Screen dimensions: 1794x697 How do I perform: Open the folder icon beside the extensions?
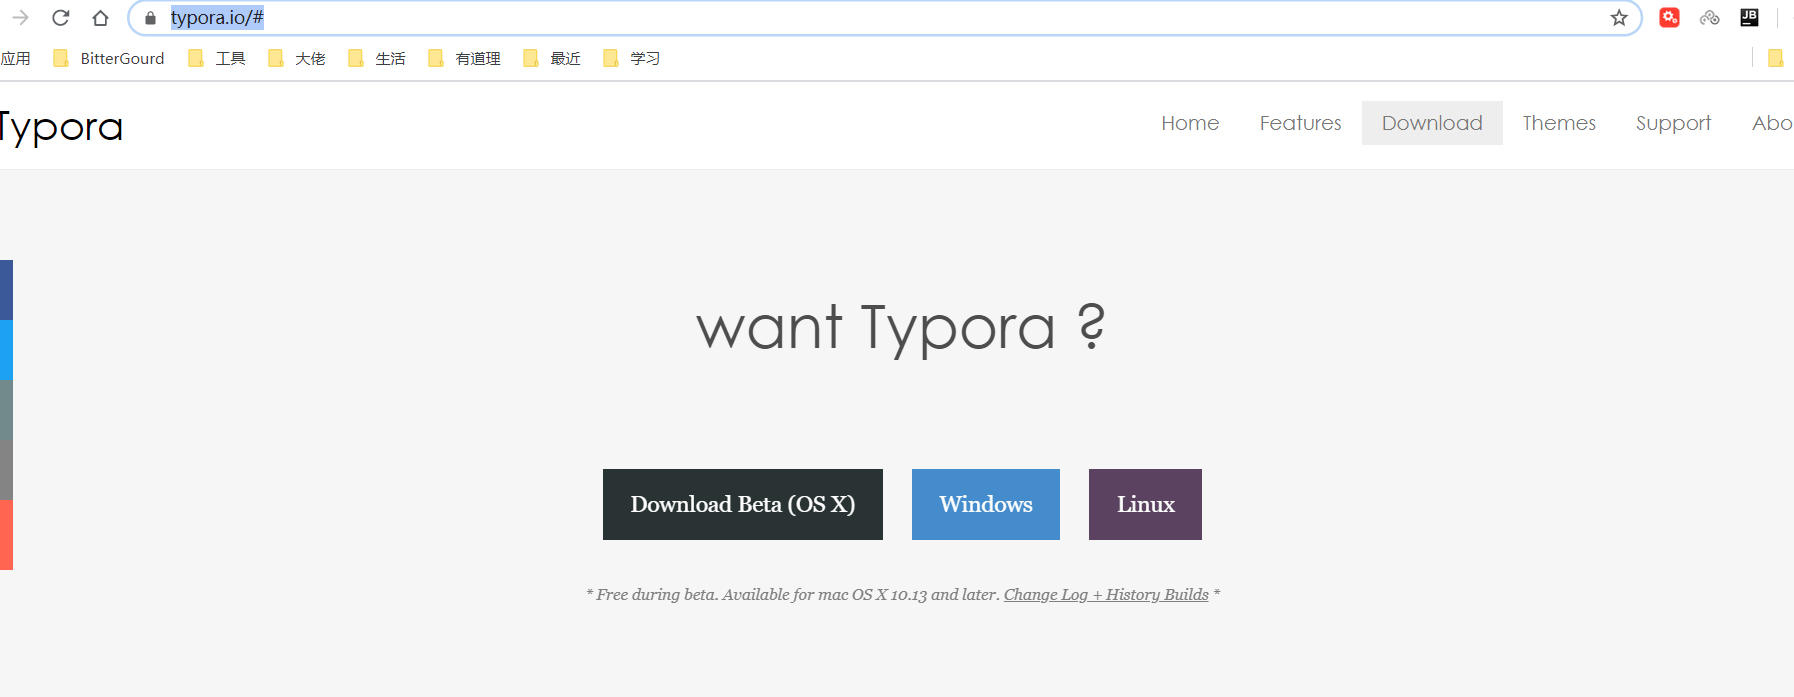point(1775,59)
